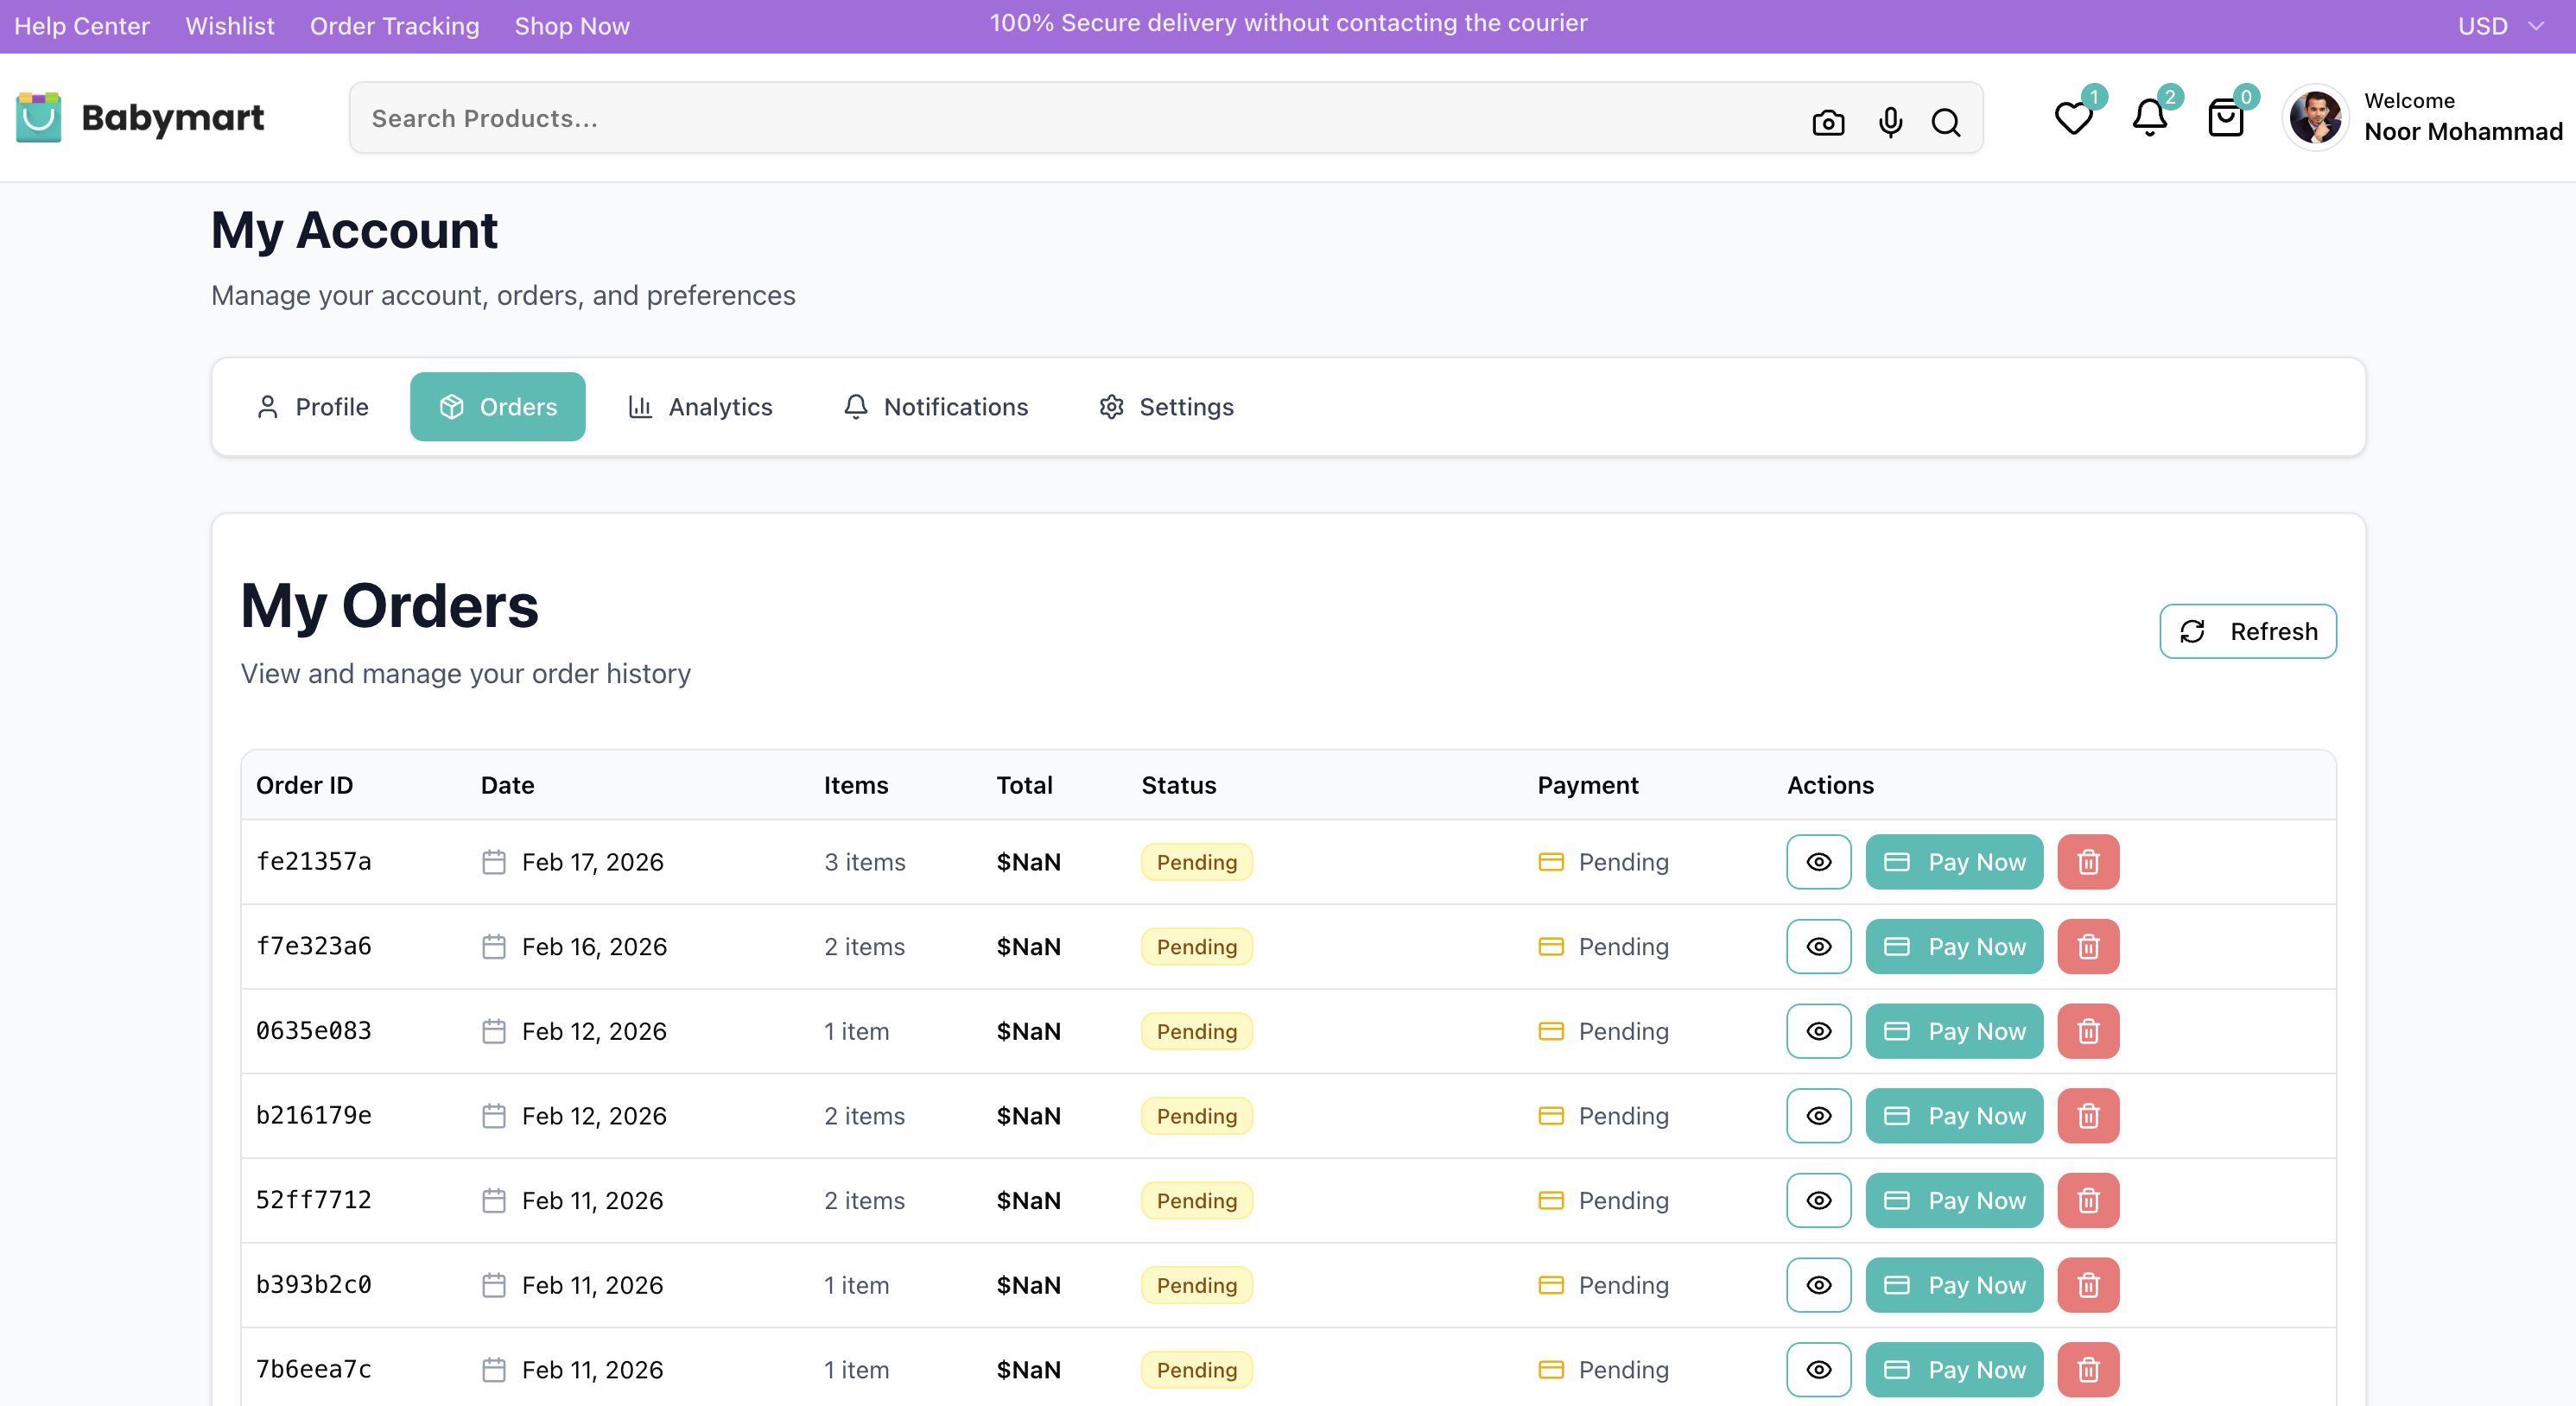This screenshot has height=1406, width=2576.
Task: Click the Babymart logo
Action: point(140,118)
